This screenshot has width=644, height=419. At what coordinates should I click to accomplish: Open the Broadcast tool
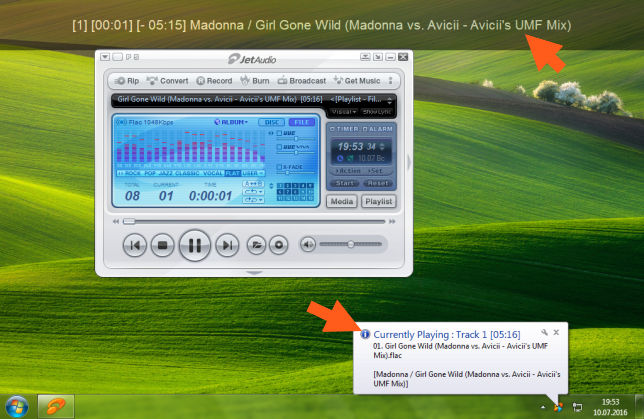point(302,81)
